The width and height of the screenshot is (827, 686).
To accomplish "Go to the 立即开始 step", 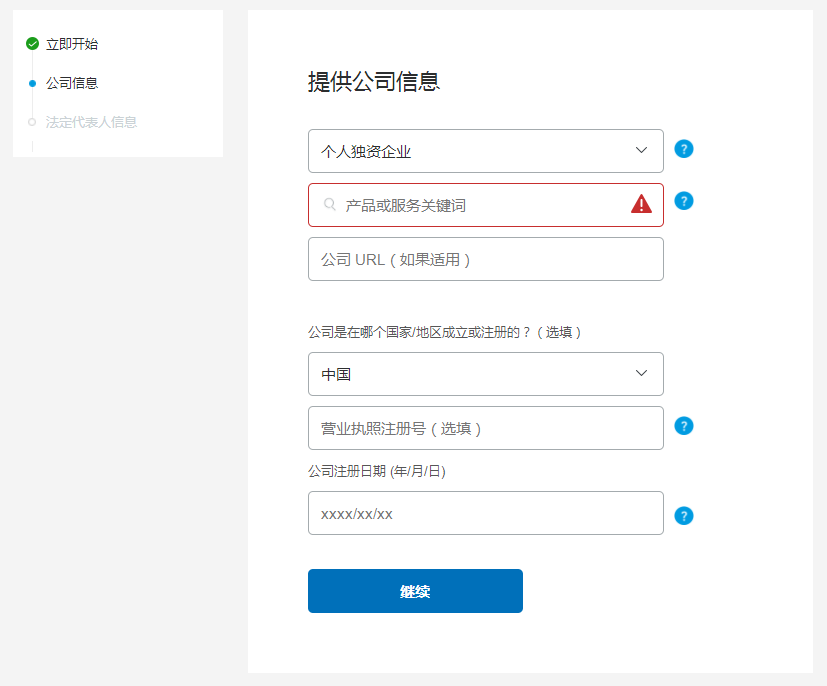I will [x=72, y=44].
